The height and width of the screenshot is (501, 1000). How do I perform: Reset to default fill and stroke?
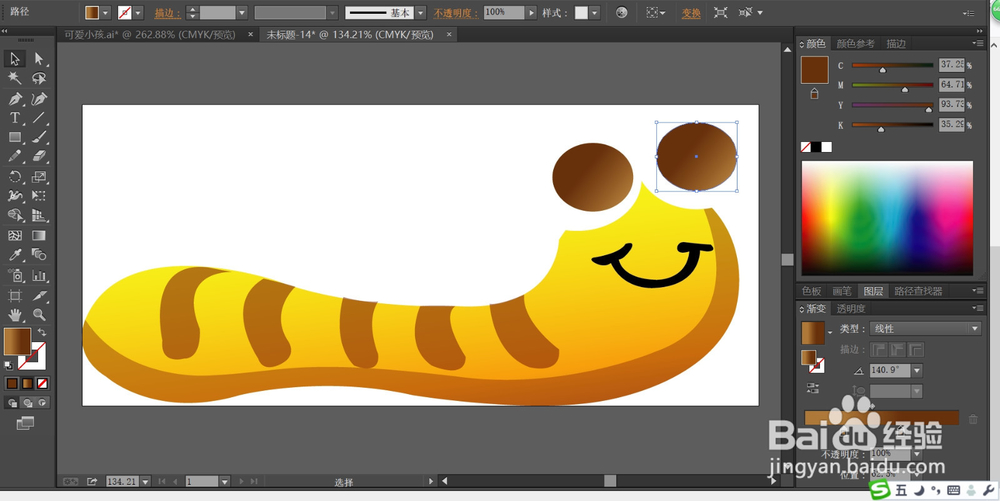[x=8, y=365]
